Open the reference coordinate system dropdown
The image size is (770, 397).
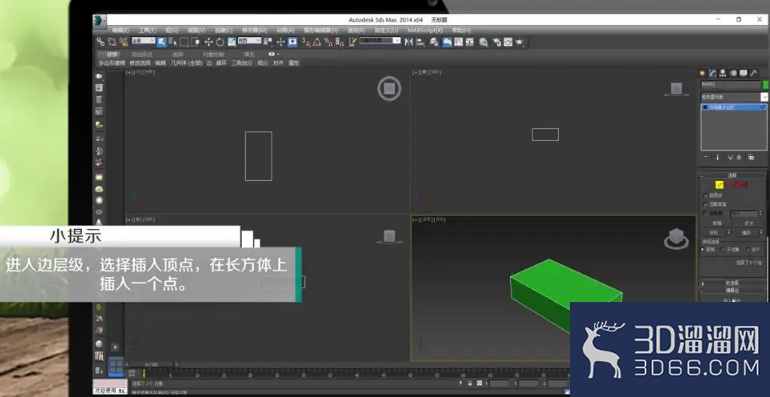(249, 41)
